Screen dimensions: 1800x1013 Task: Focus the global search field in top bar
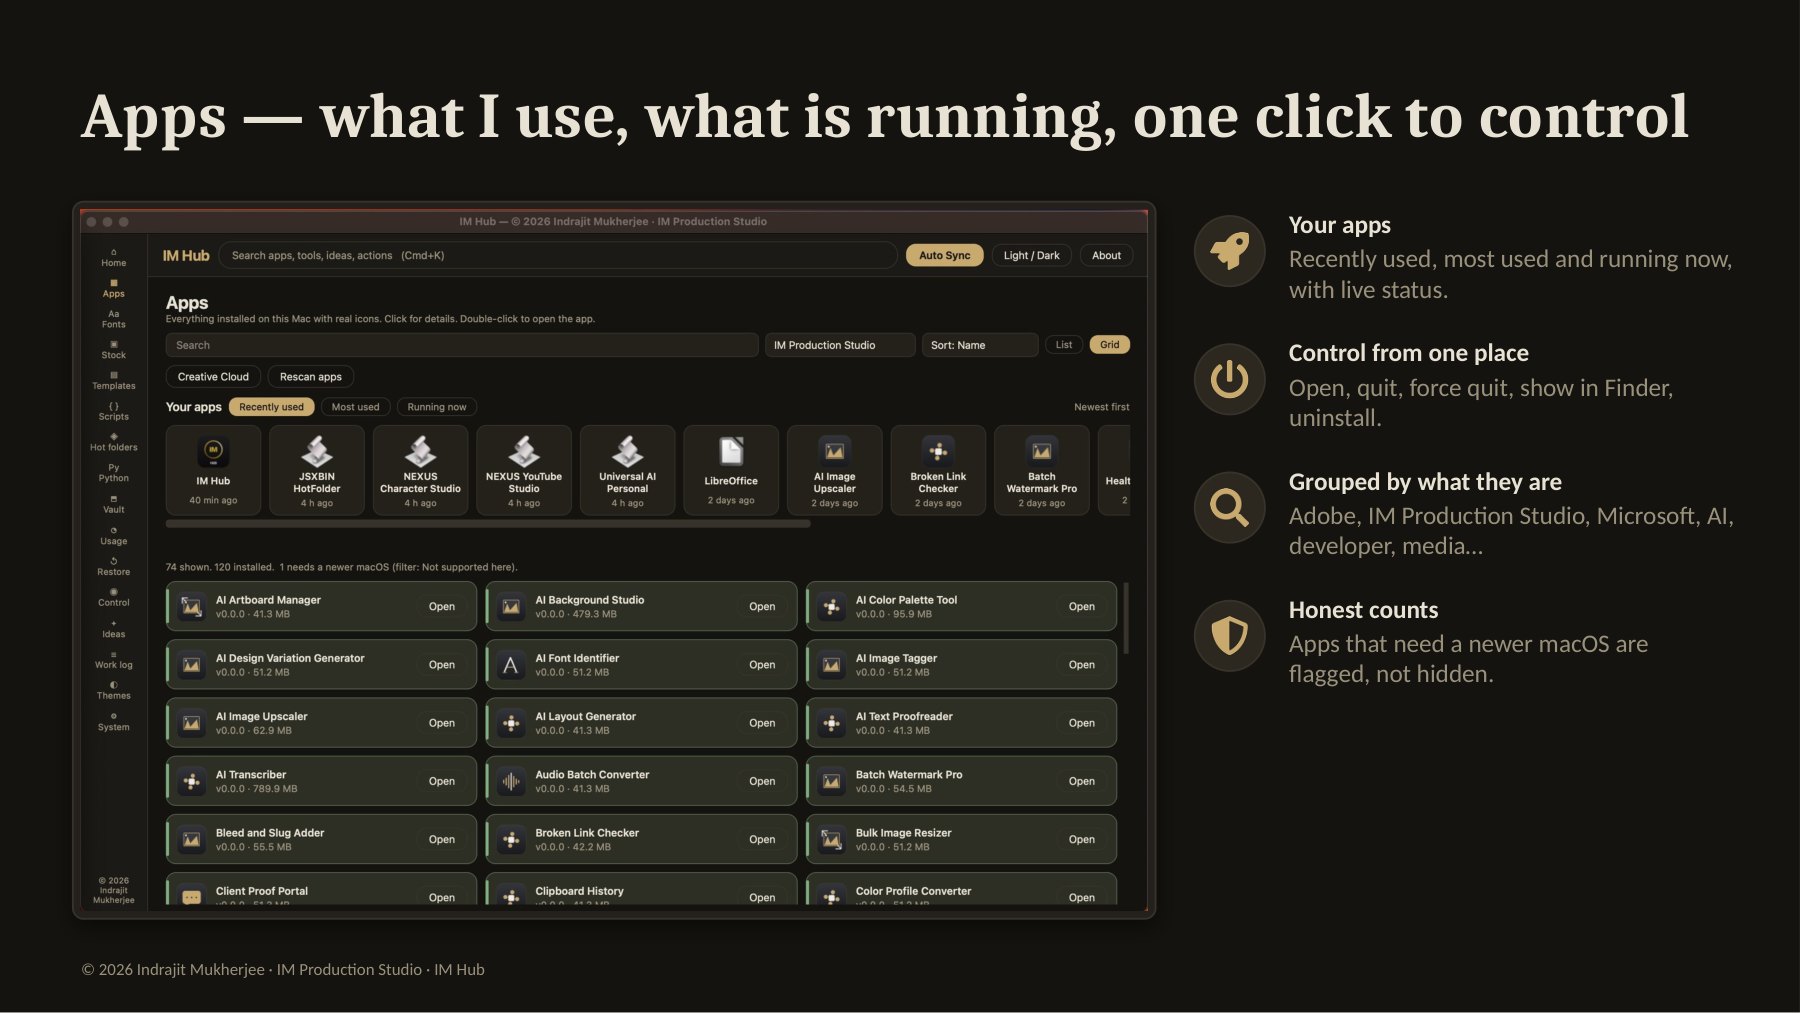pyautogui.click(x=558, y=256)
